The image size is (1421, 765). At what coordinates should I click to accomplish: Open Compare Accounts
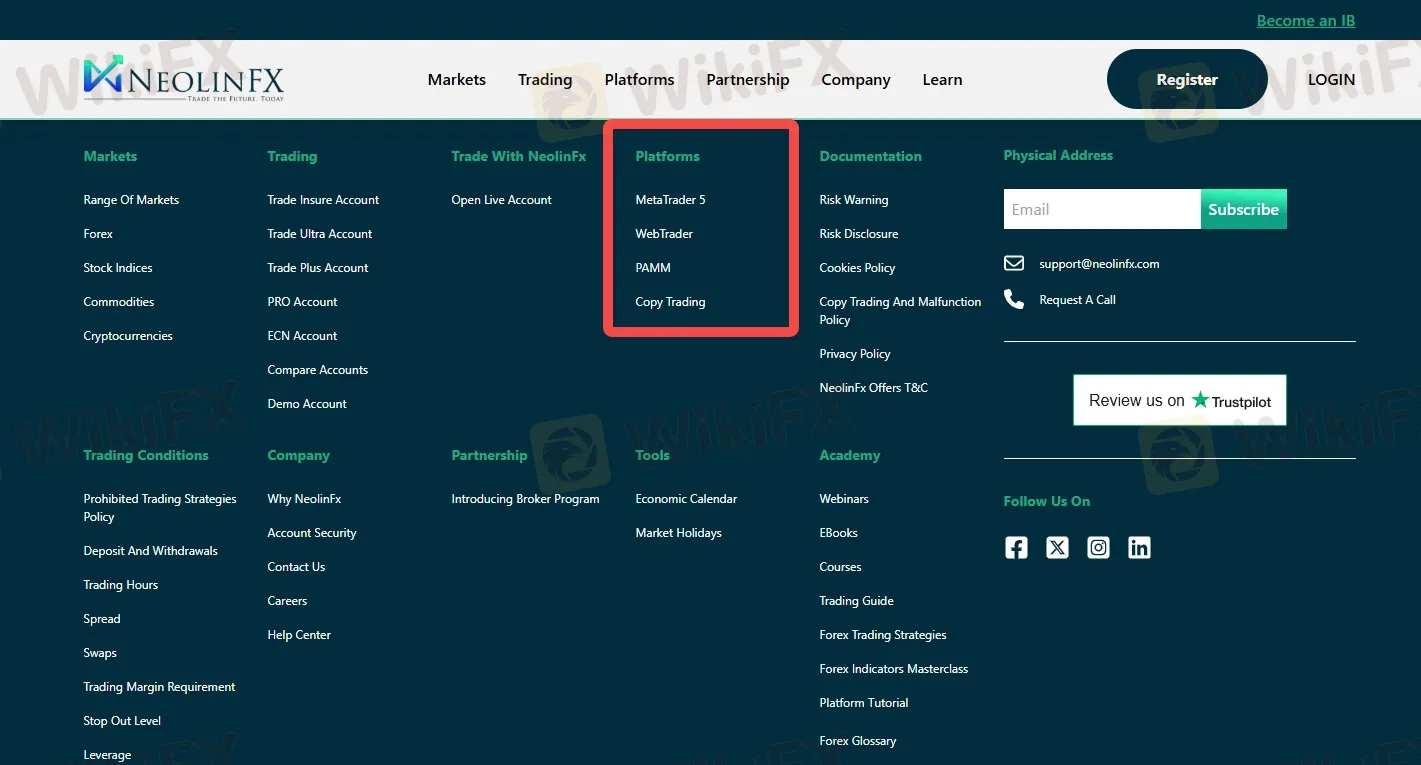[318, 370]
